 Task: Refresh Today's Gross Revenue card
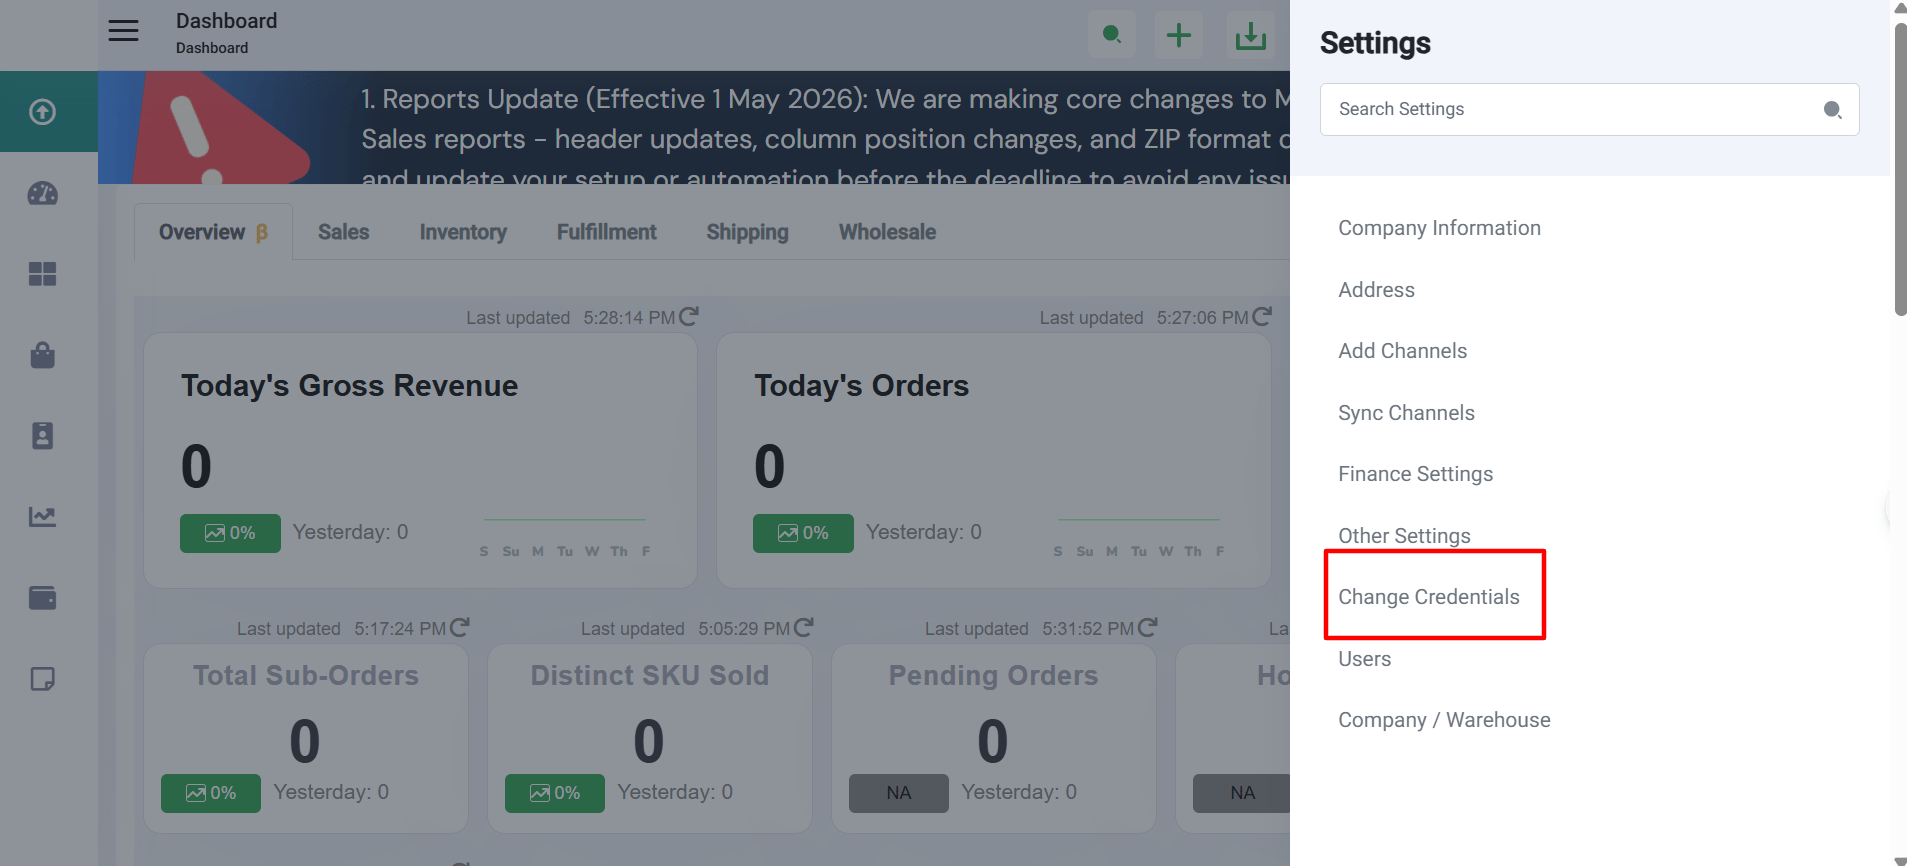pyautogui.click(x=689, y=316)
